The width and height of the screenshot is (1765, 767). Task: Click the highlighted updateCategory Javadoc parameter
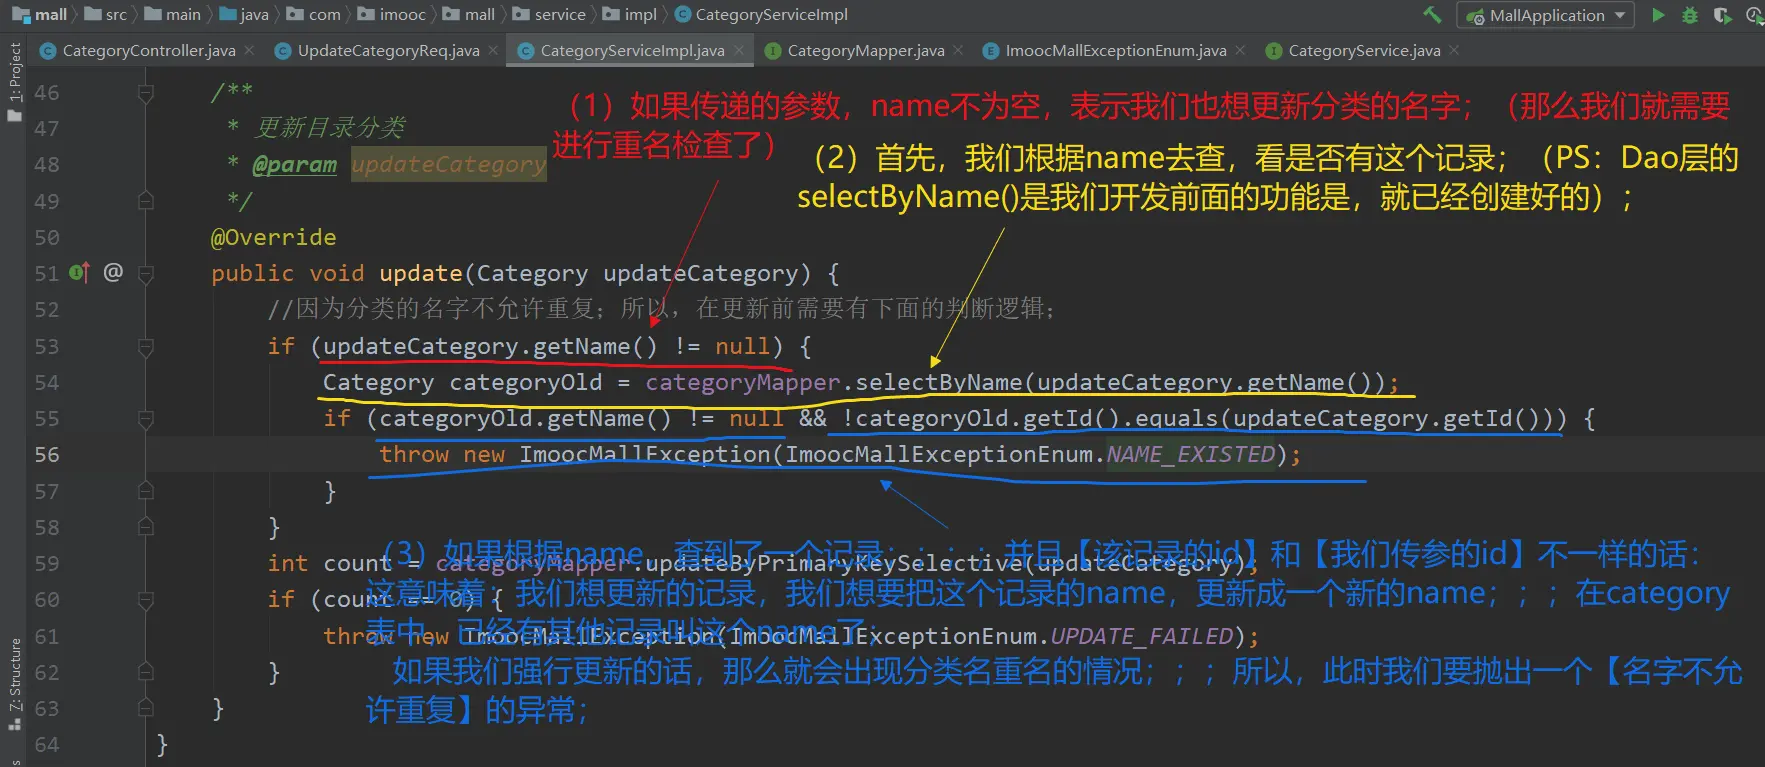449,164
